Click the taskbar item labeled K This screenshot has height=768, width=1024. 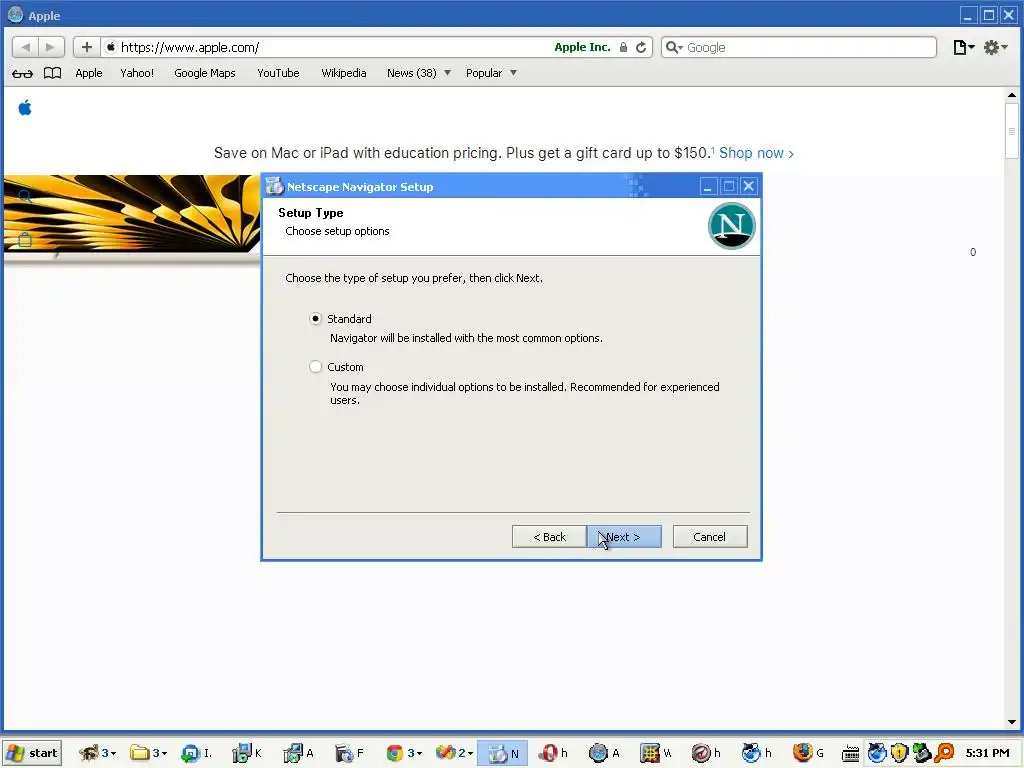coord(247,753)
